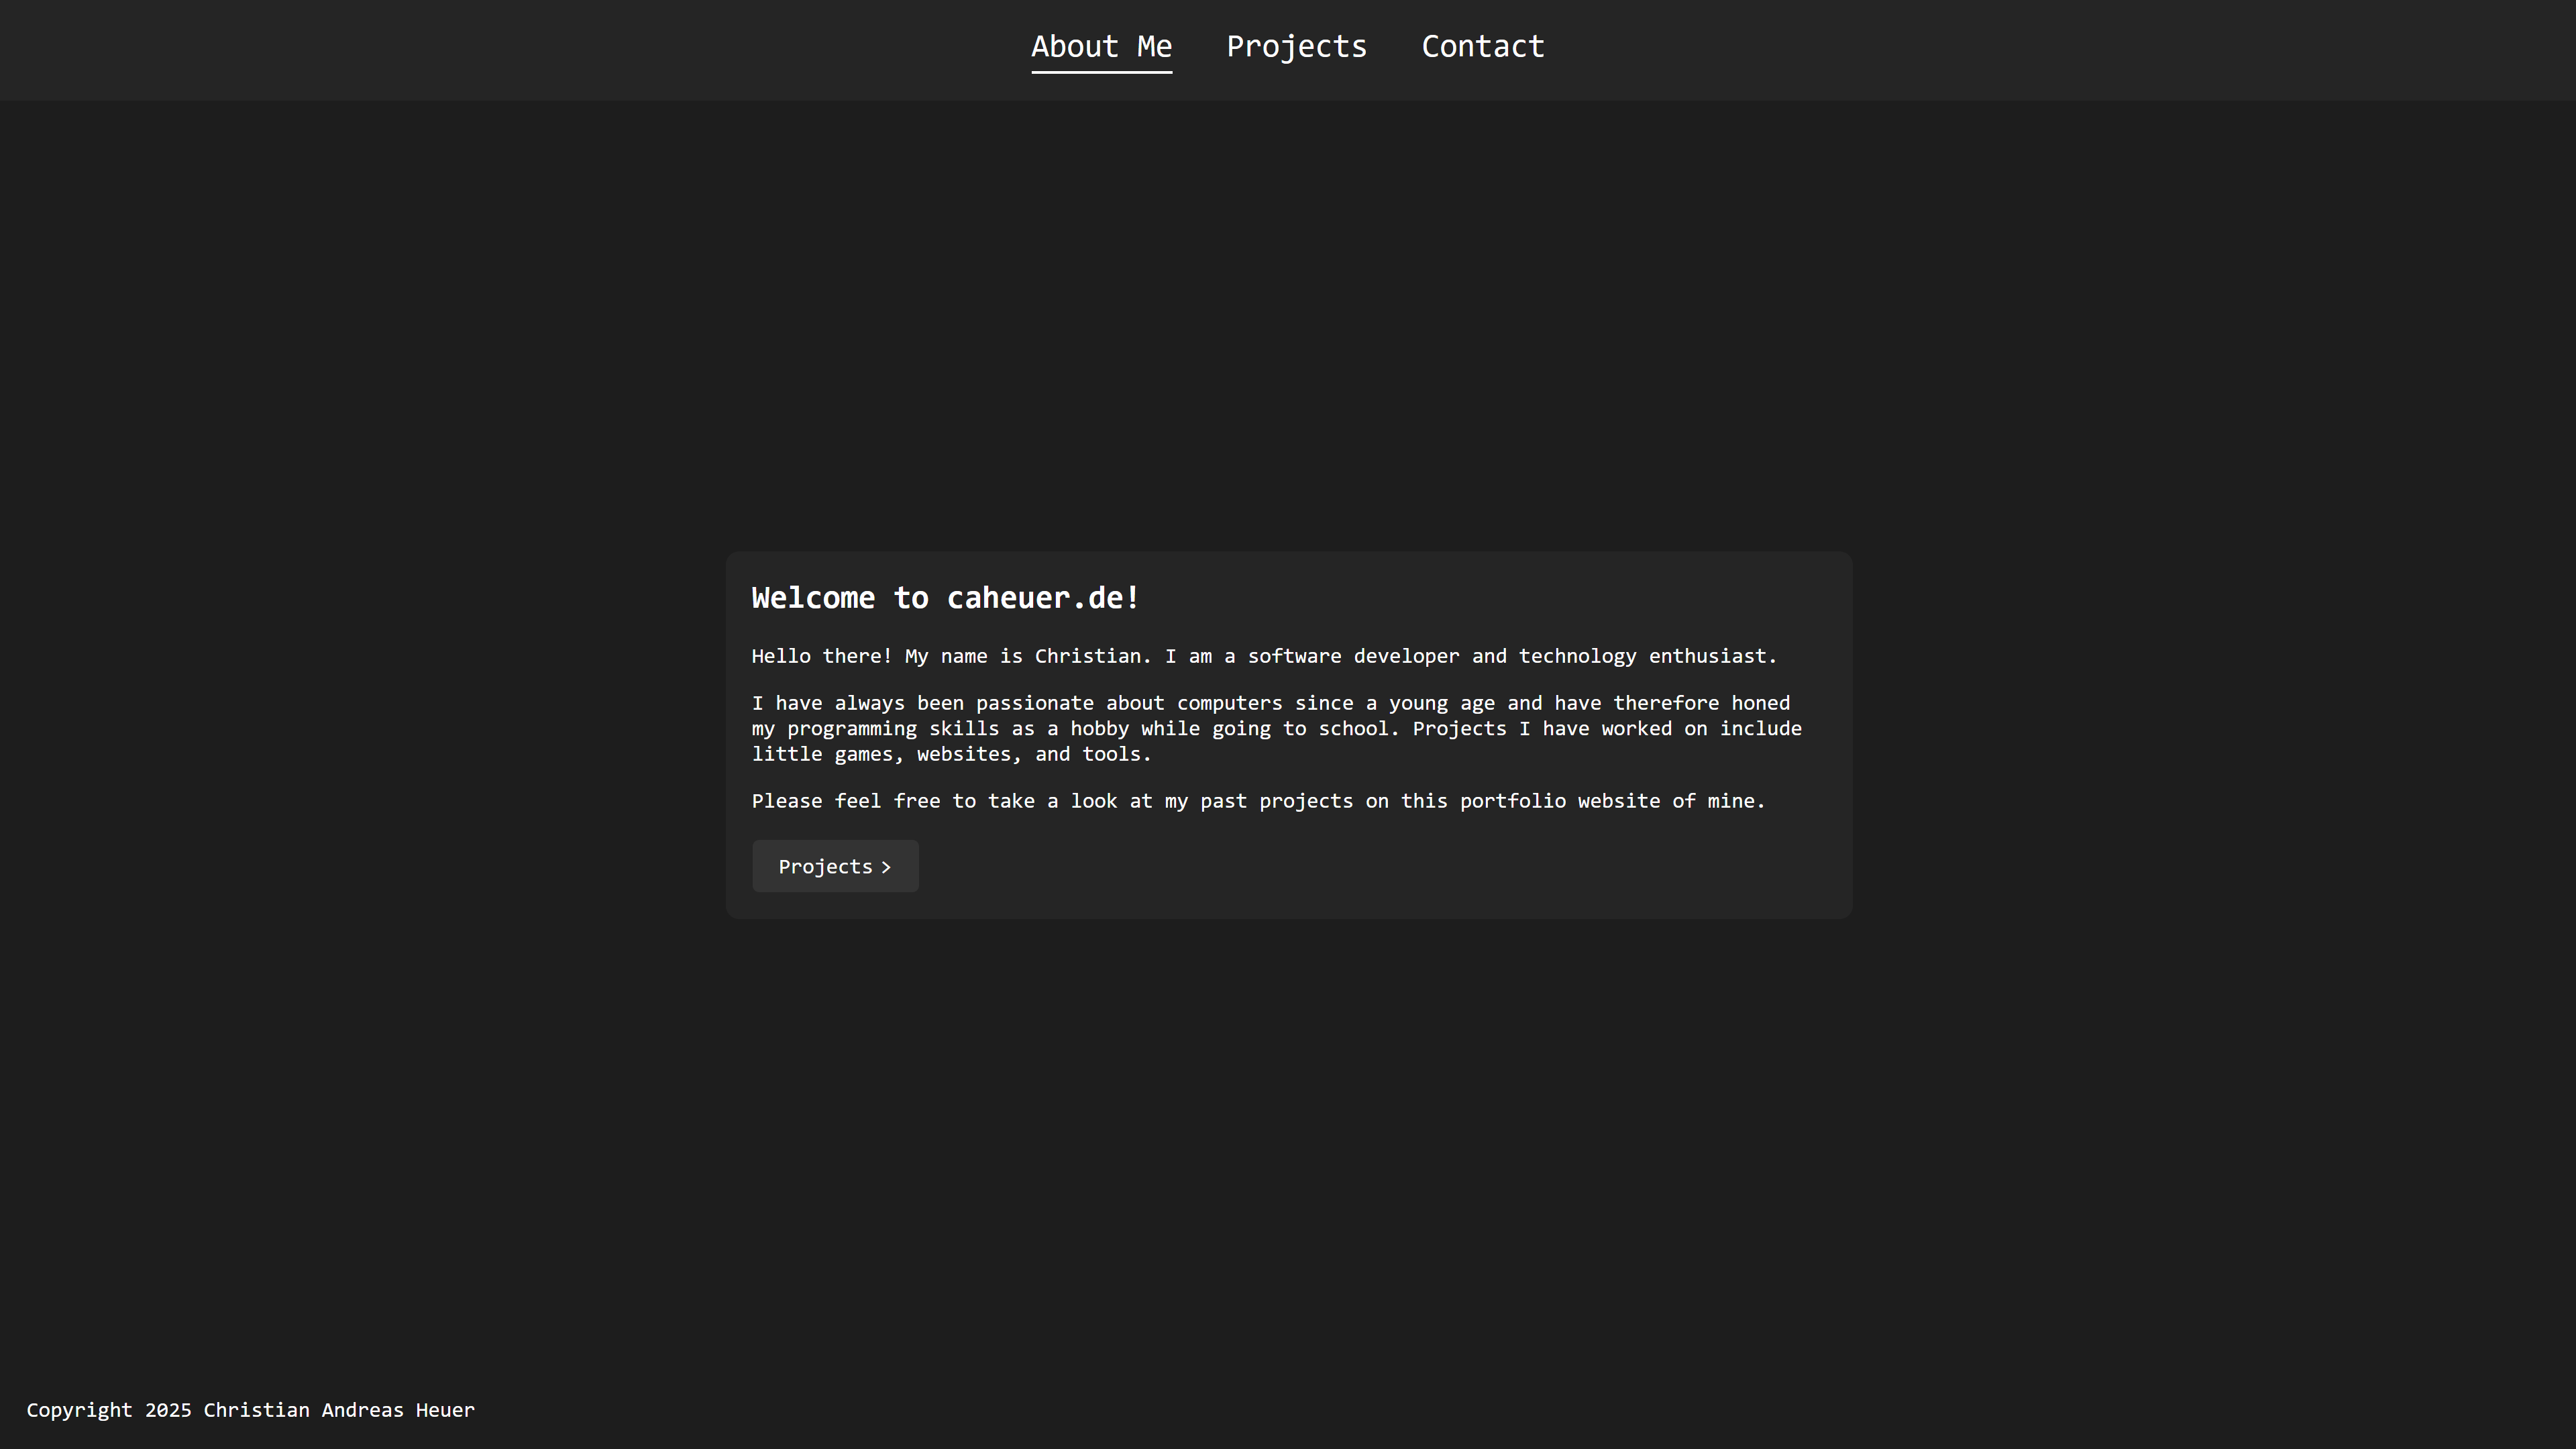Click the 'Welcome to caheuer.de!' heading
2576x1449 pixels.
(945, 598)
